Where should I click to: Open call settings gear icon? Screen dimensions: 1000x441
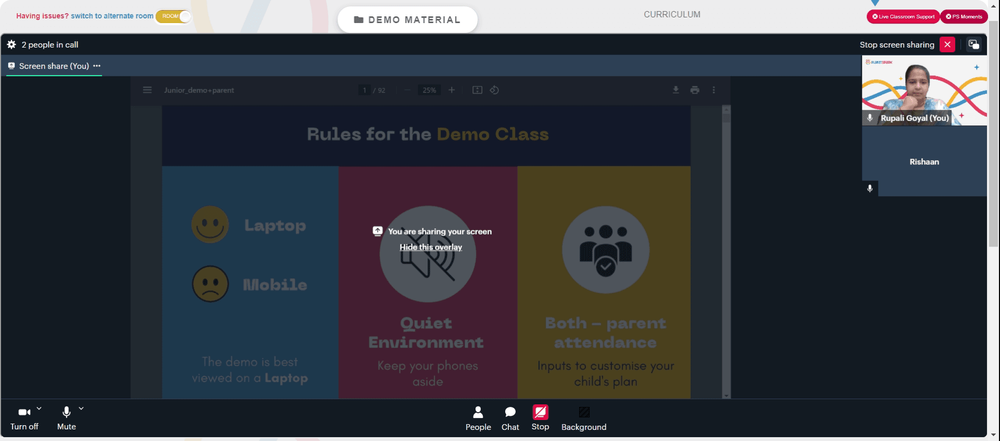click(11, 45)
